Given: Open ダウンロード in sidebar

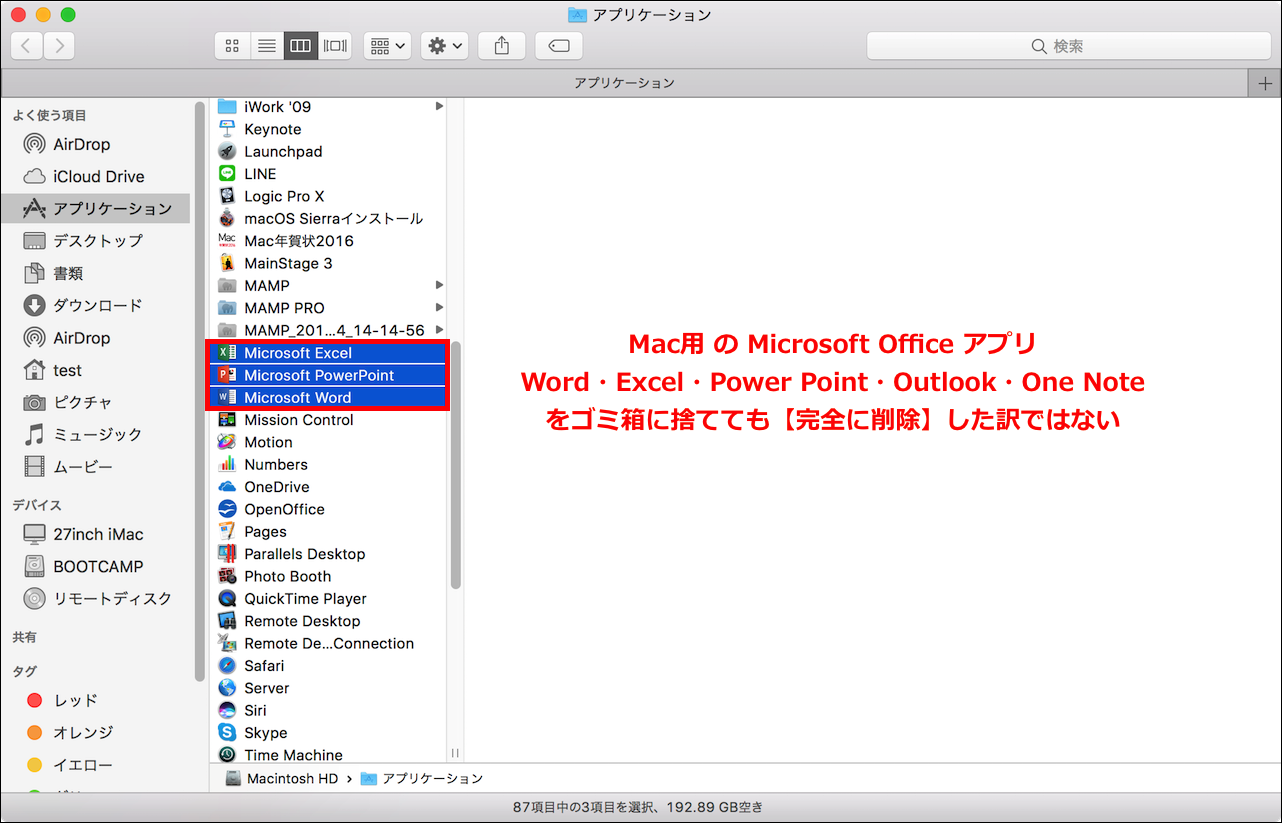Looking at the screenshot, I should 97,305.
